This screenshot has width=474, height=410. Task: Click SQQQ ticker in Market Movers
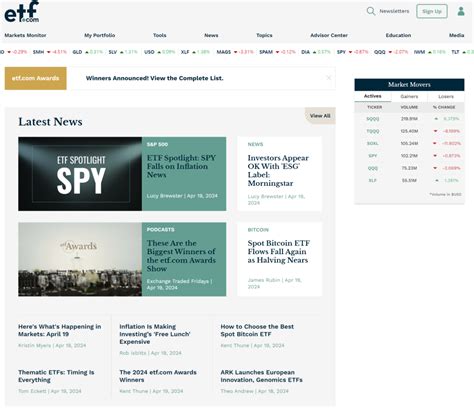pyautogui.click(x=373, y=119)
